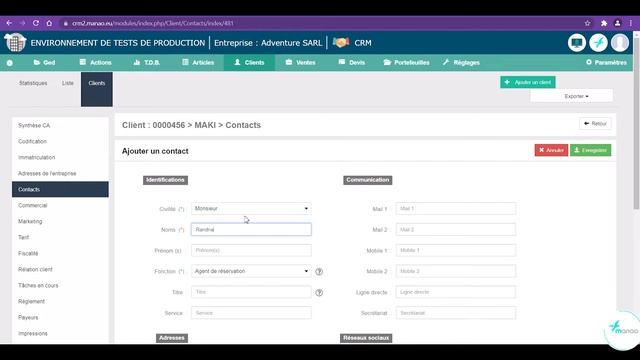Screen dimensions: 640x360
Task: Reload the page with refresh icon
Action: [36, 23]
